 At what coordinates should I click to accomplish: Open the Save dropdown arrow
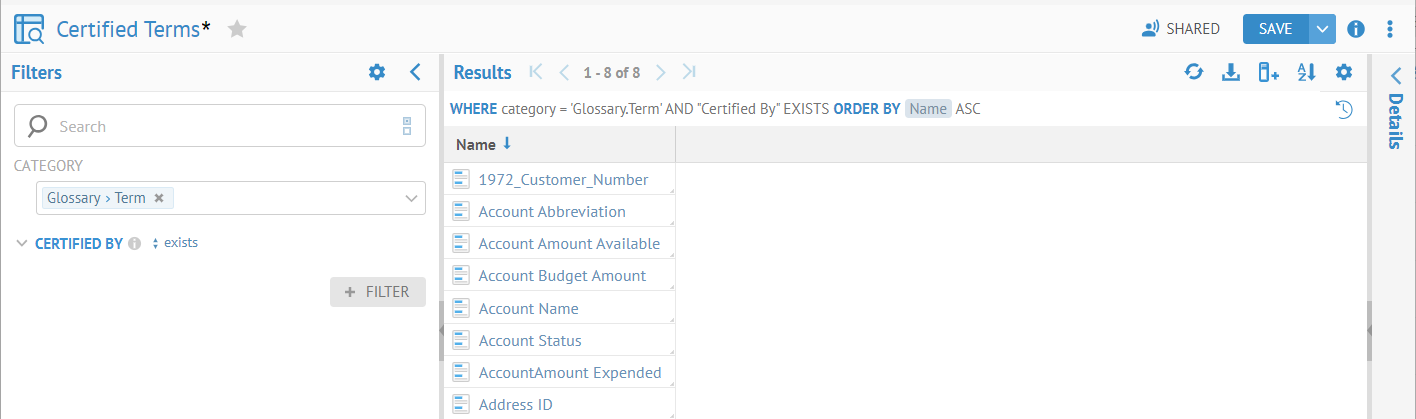pos(1322,29)
